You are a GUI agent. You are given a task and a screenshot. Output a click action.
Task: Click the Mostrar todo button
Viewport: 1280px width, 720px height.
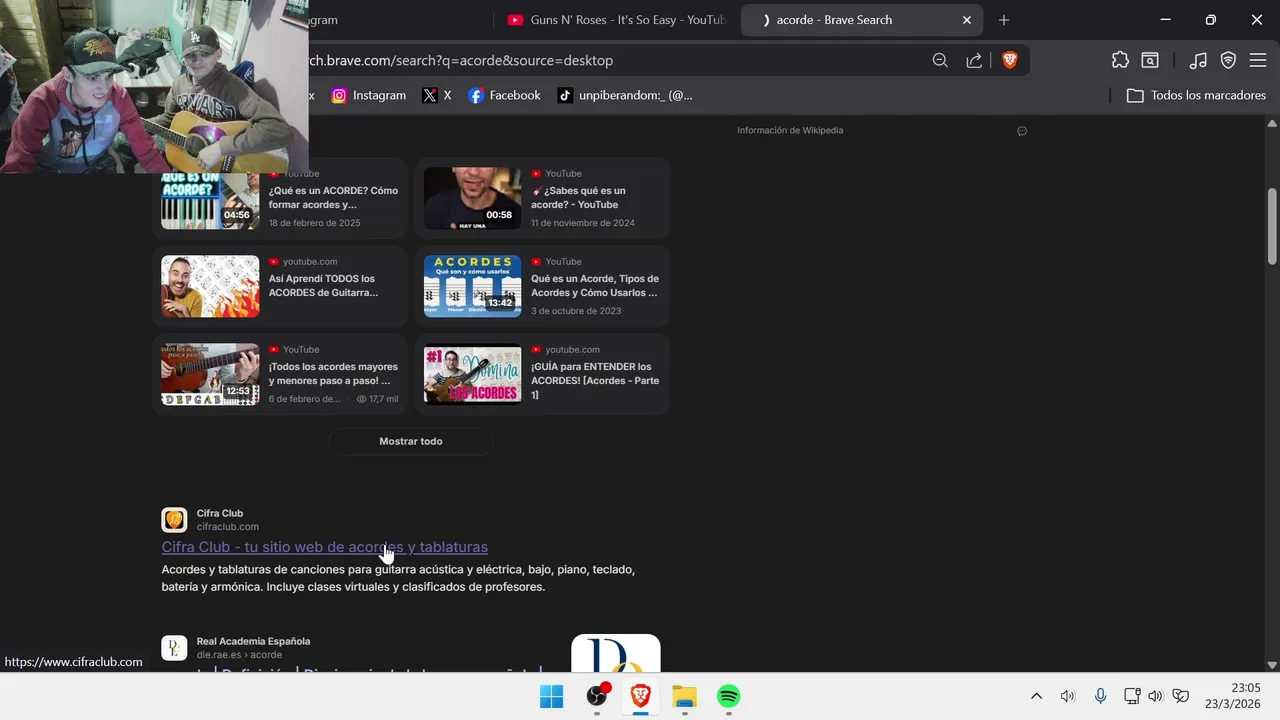410,441
